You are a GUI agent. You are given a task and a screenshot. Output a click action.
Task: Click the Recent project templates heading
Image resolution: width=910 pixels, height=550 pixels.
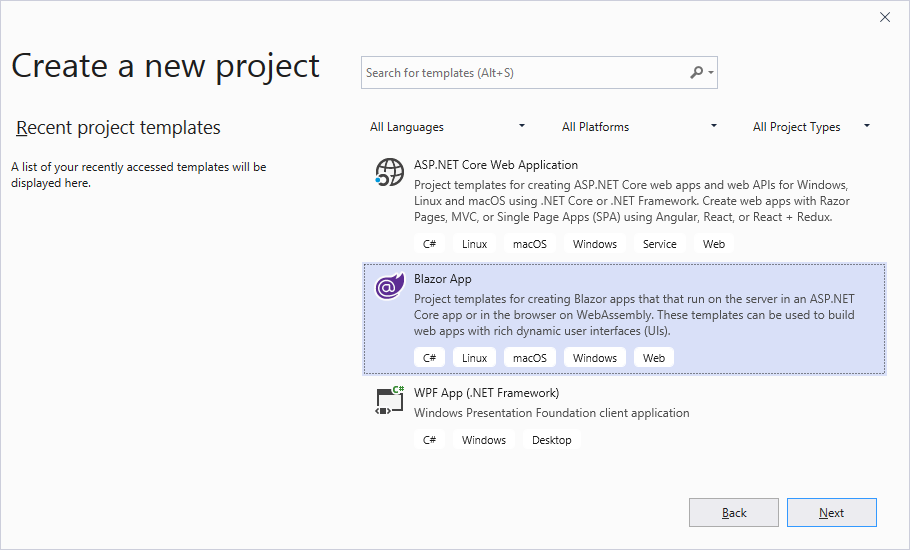click(x=118, y=128)
